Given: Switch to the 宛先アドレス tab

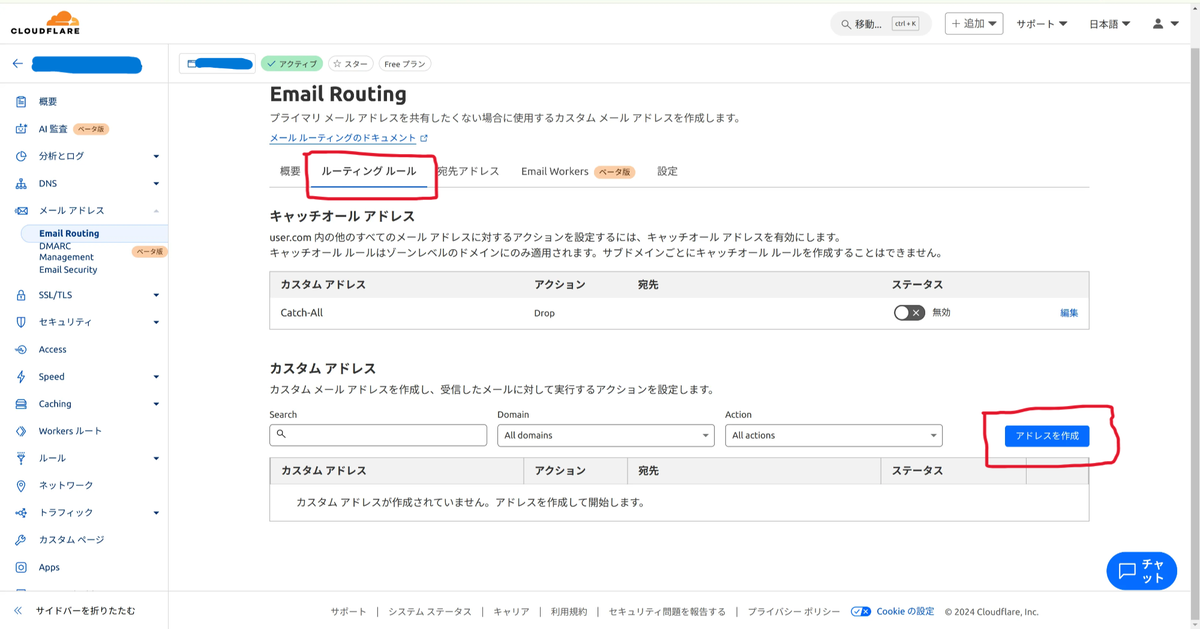Looking at the screenshot, I should pos(468,172).
